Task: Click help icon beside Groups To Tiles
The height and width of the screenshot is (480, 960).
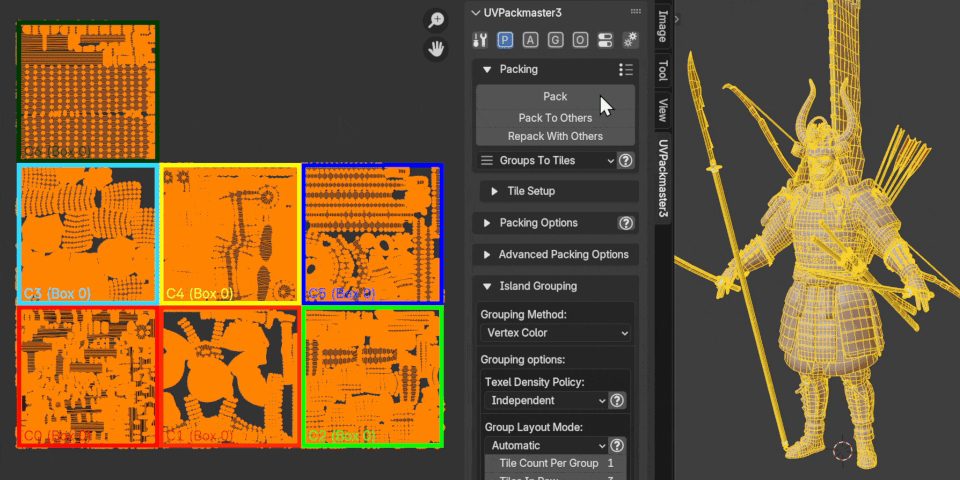Action: click(x=626, y=160)
